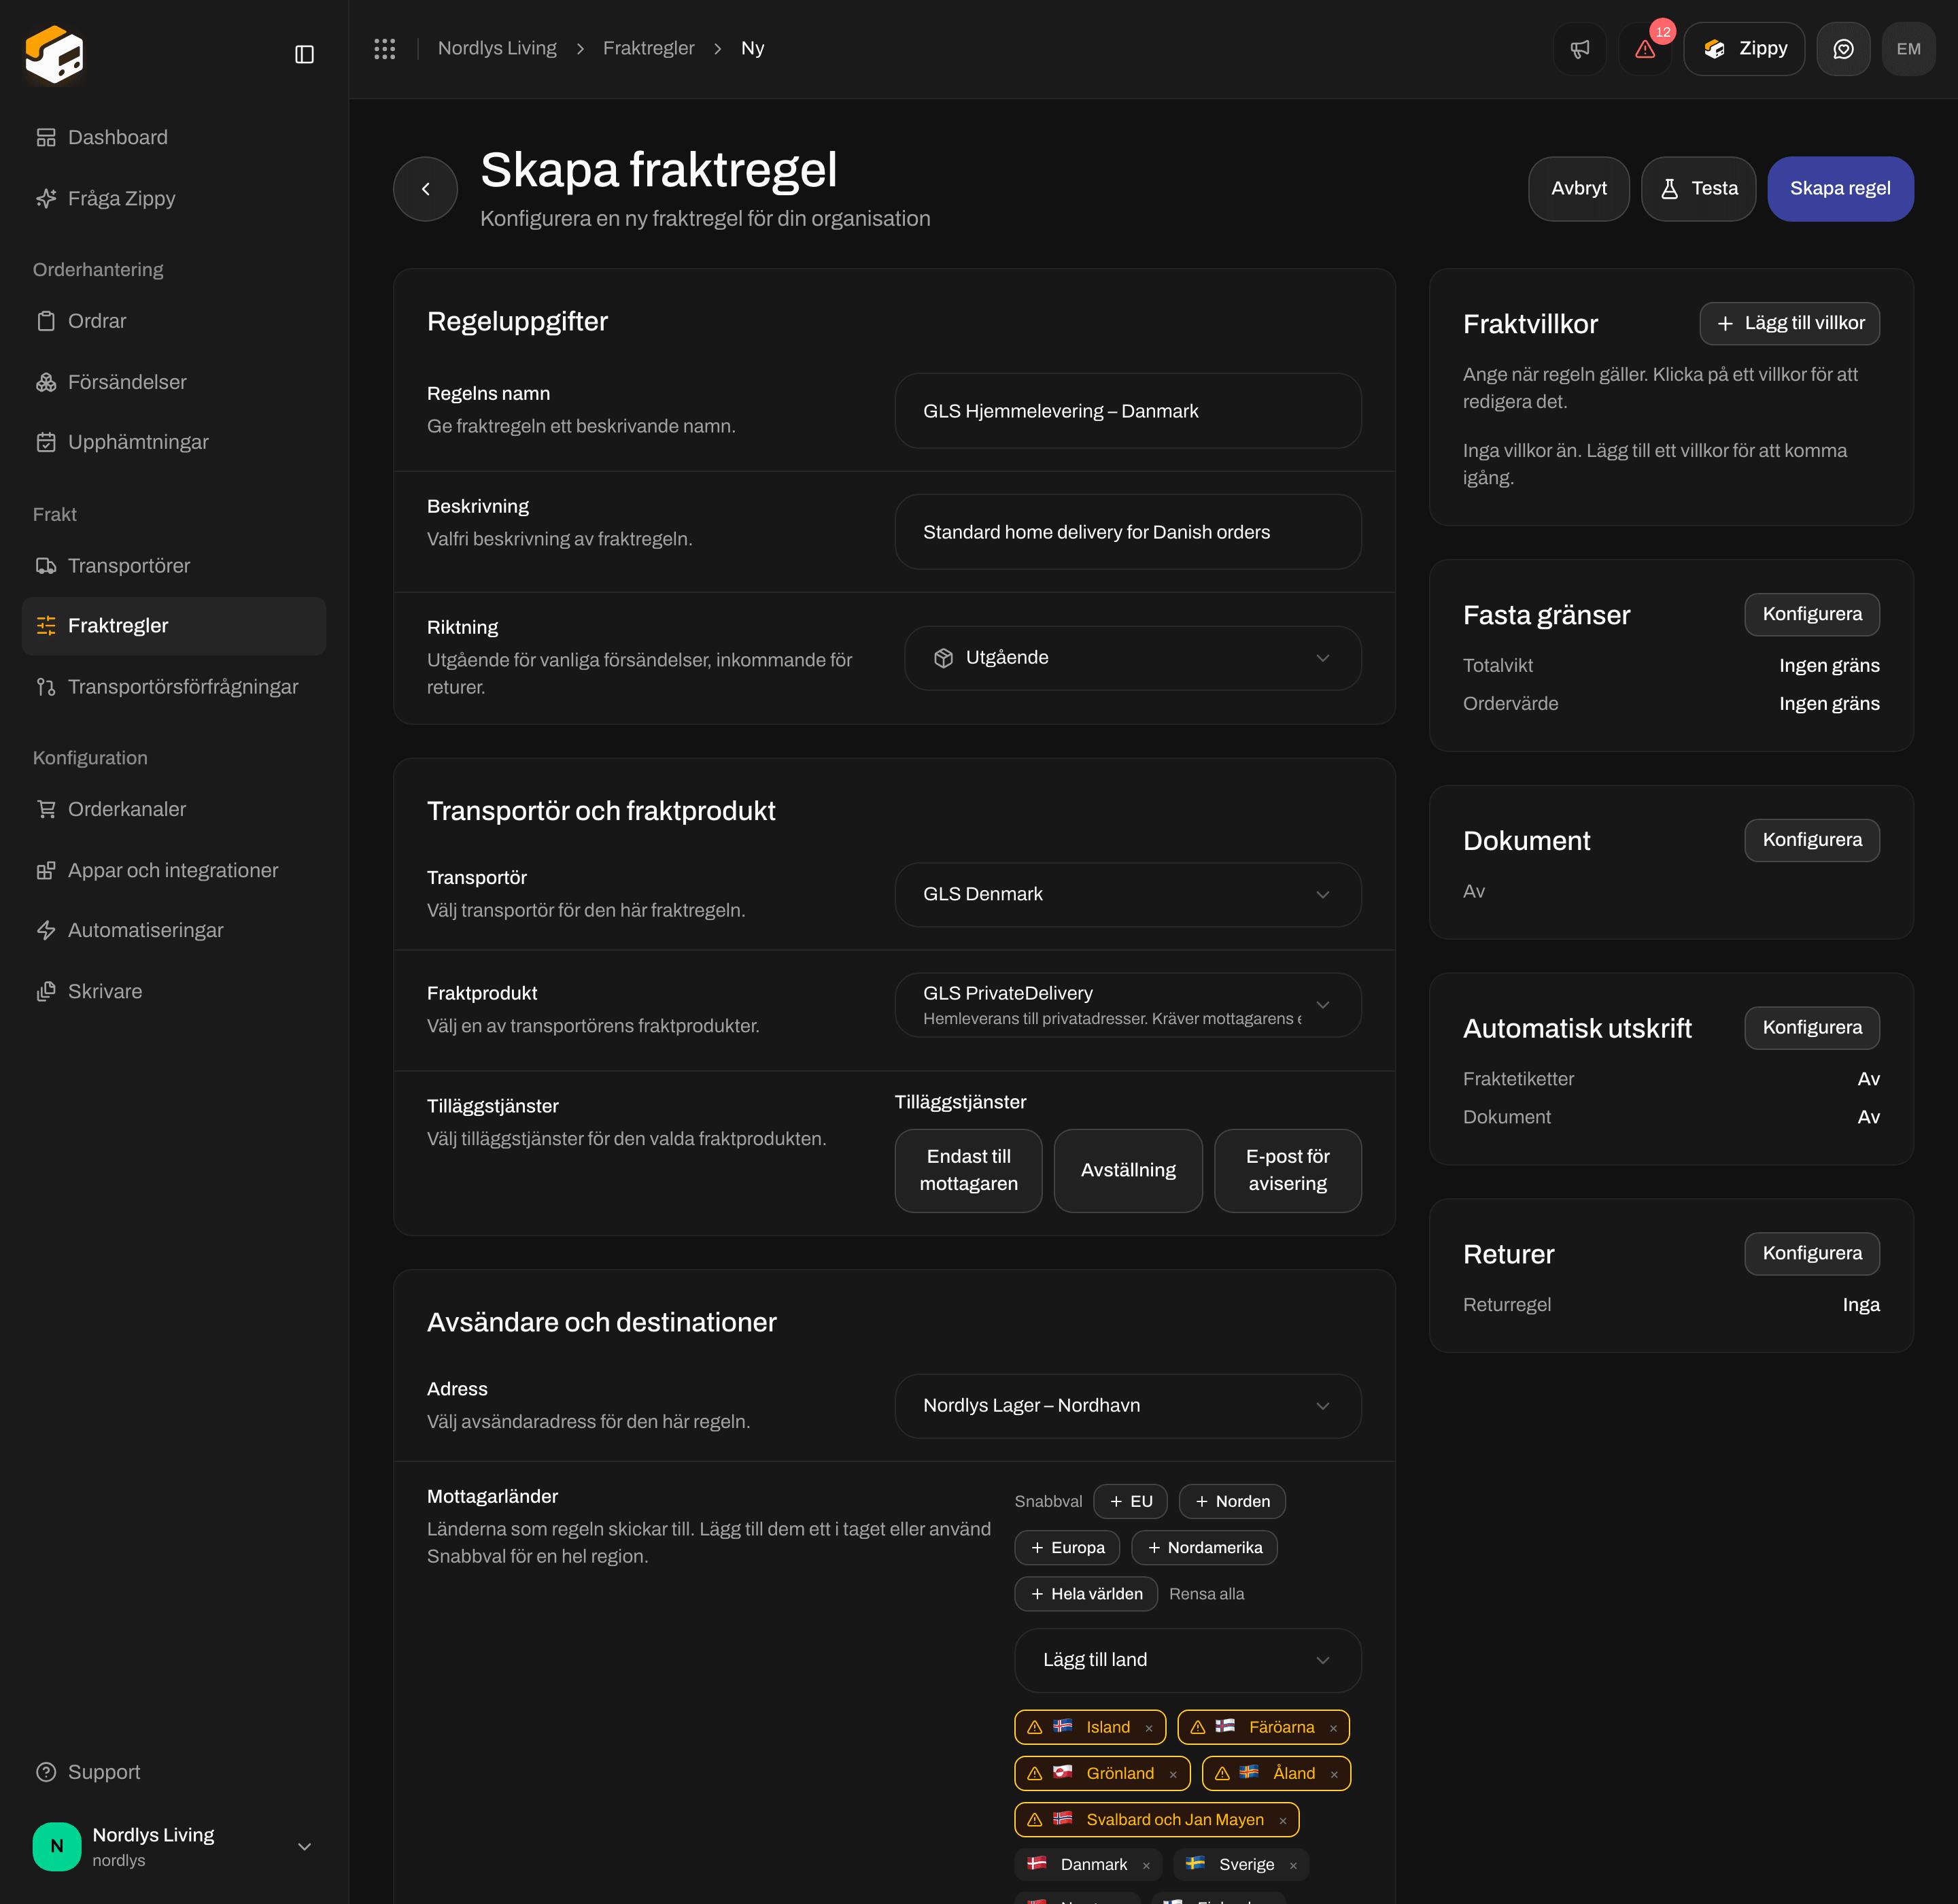Remove Grönland country chip
This screenshot has width=1958, height=1904.
pyautogui.click(x=1173, y=1774)
